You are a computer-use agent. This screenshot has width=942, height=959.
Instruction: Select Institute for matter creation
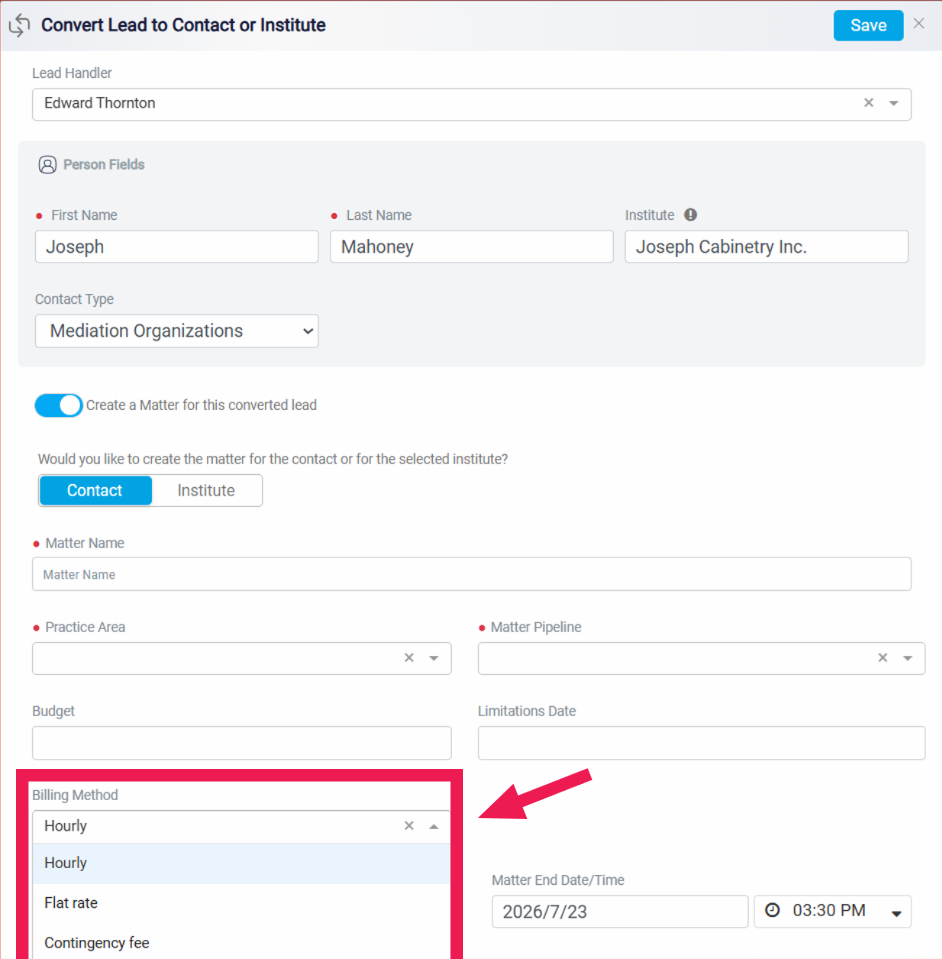click(206, 491)
